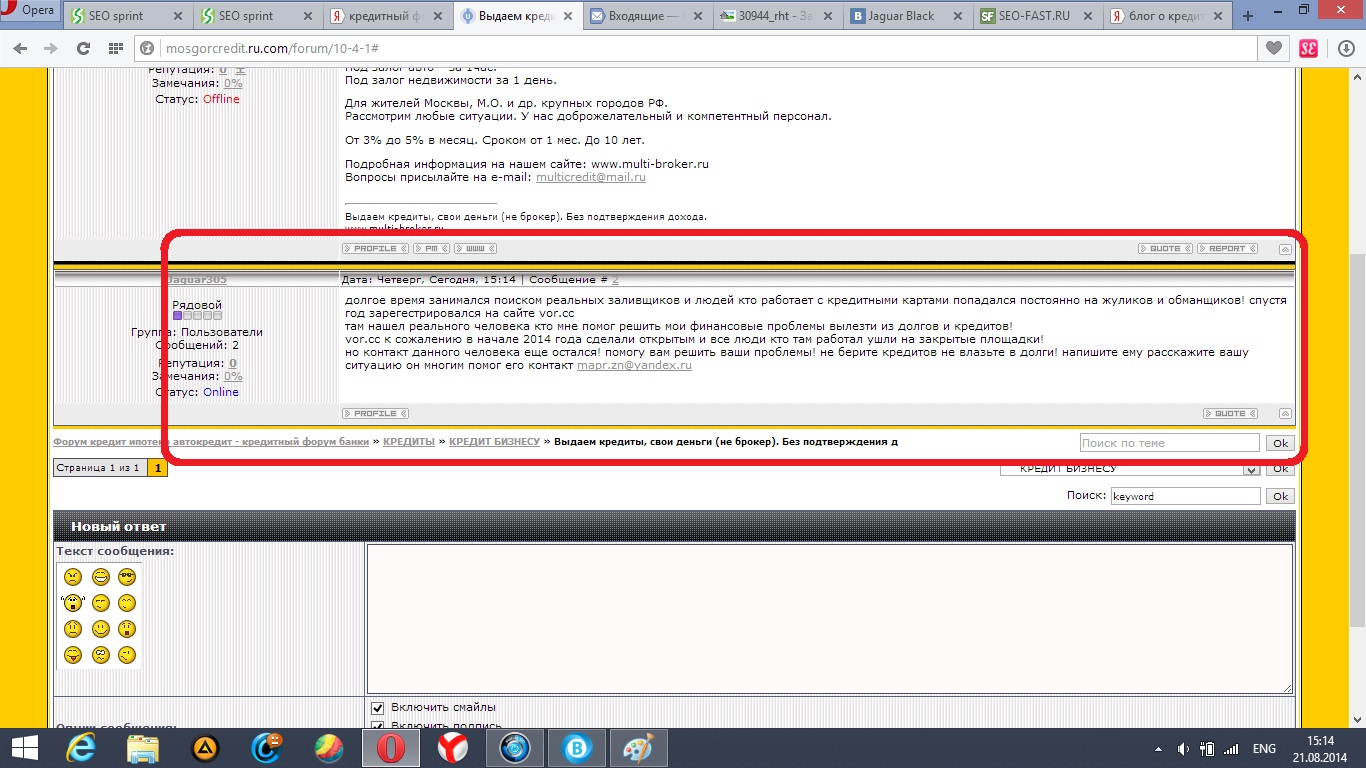Image resolution: width=1366 pixels, height=768 pixels.
Task: Click the message text area
Action: pos(830,618)
